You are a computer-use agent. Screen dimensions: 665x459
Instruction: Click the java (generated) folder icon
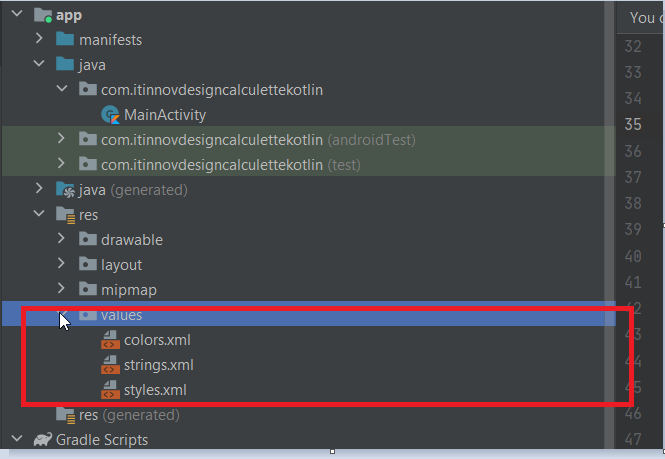(65, 190)
